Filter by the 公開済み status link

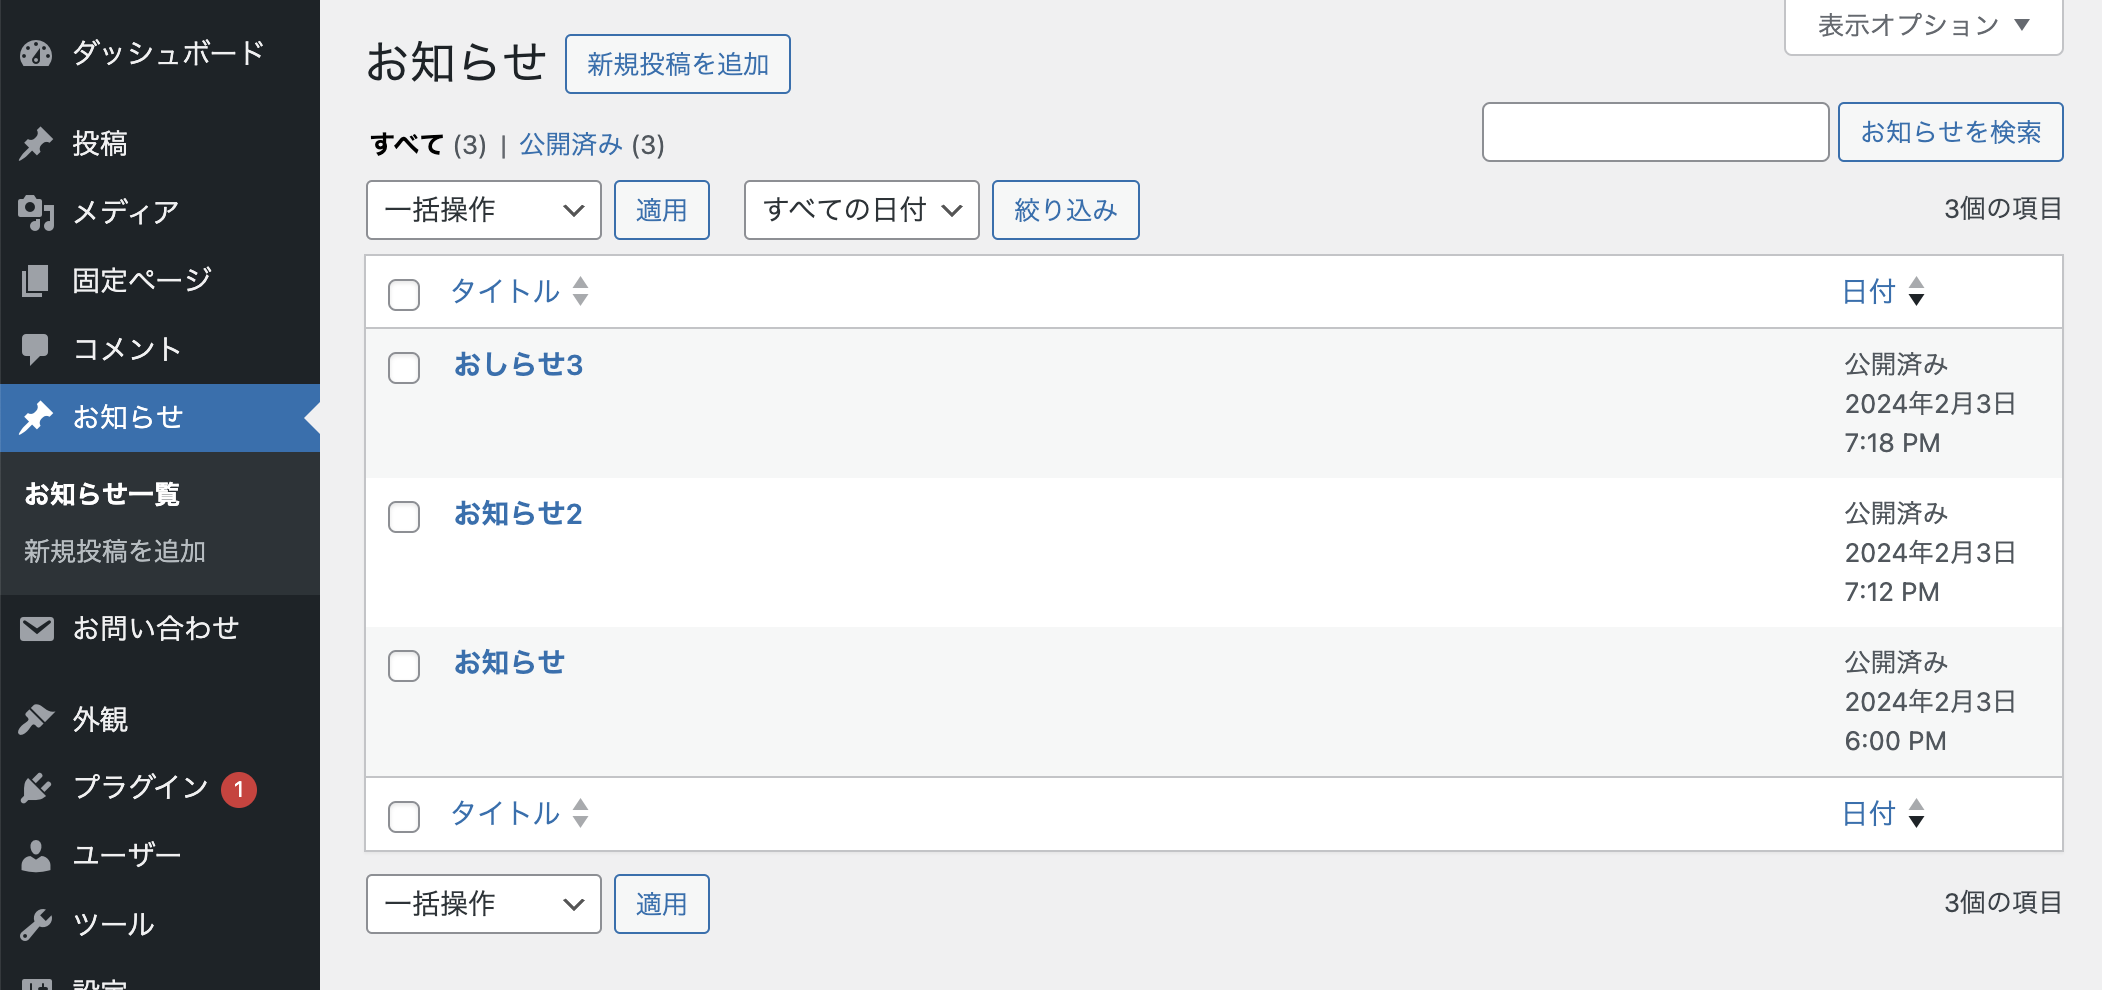coord(571,145)
